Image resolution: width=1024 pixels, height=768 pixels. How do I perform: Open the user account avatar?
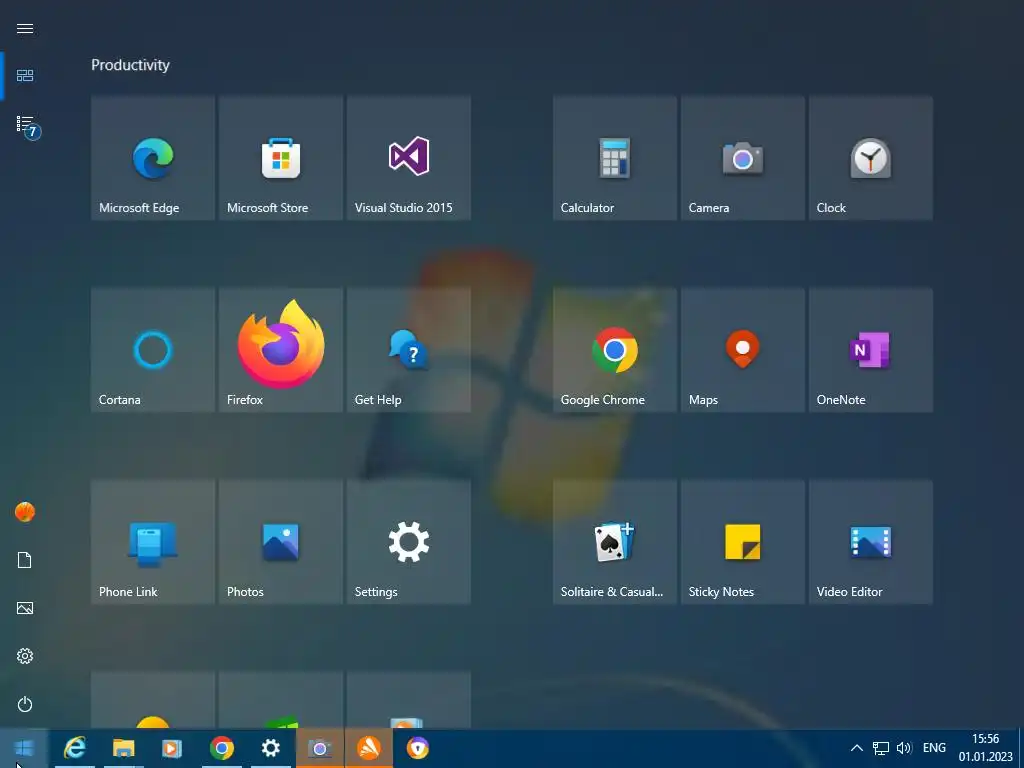25,512
